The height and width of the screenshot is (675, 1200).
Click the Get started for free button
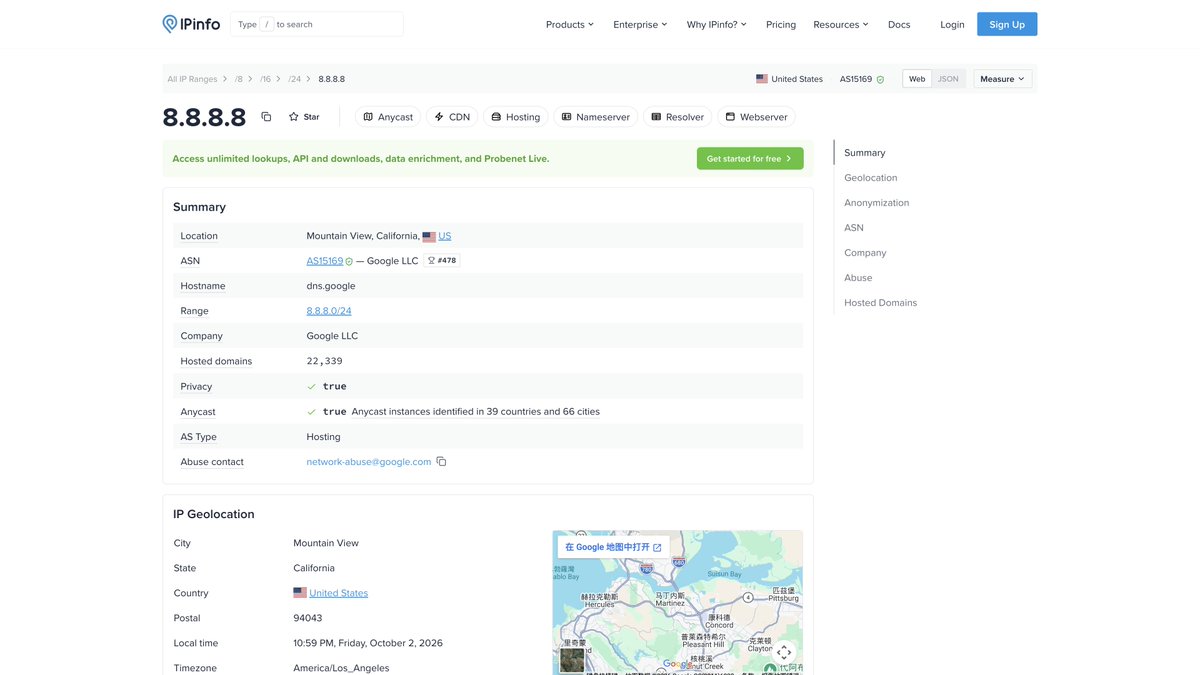pyautogui.click(x=750, y=158)
